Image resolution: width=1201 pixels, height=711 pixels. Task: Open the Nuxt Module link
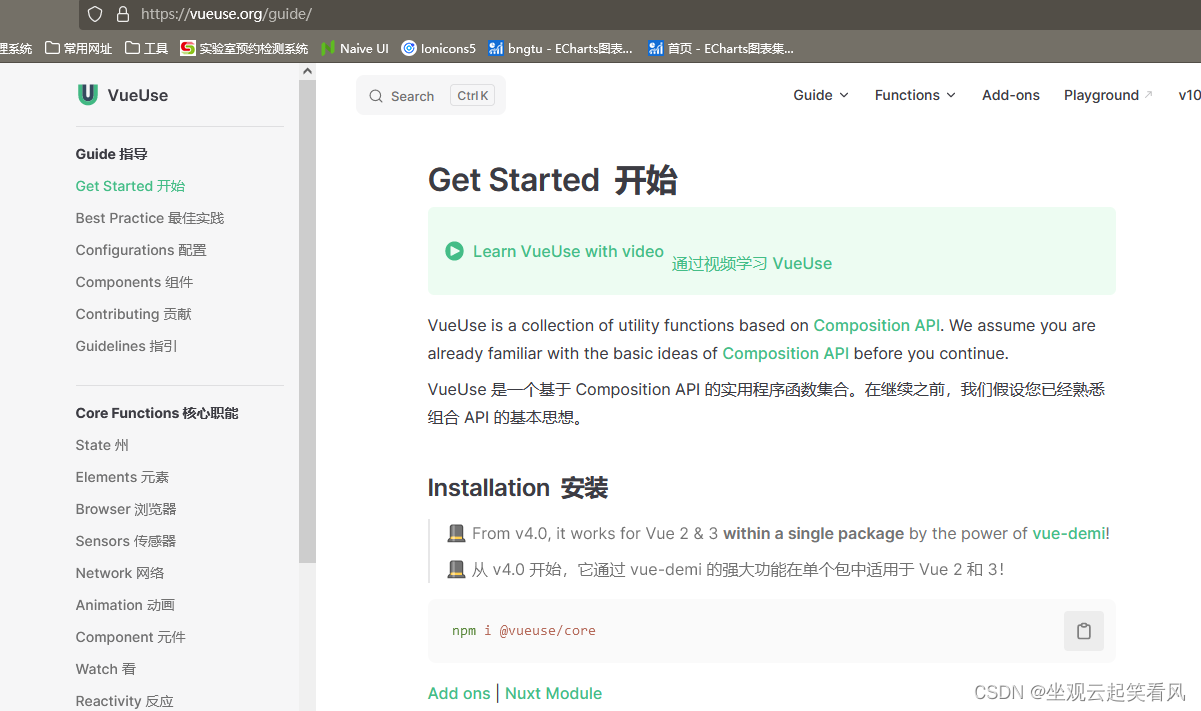[553, 693]
